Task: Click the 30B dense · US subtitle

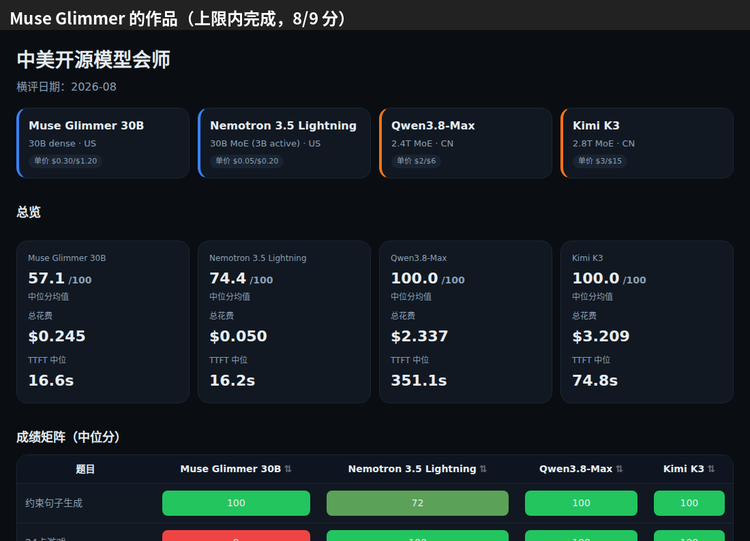Action: click(x=62, y=144)
